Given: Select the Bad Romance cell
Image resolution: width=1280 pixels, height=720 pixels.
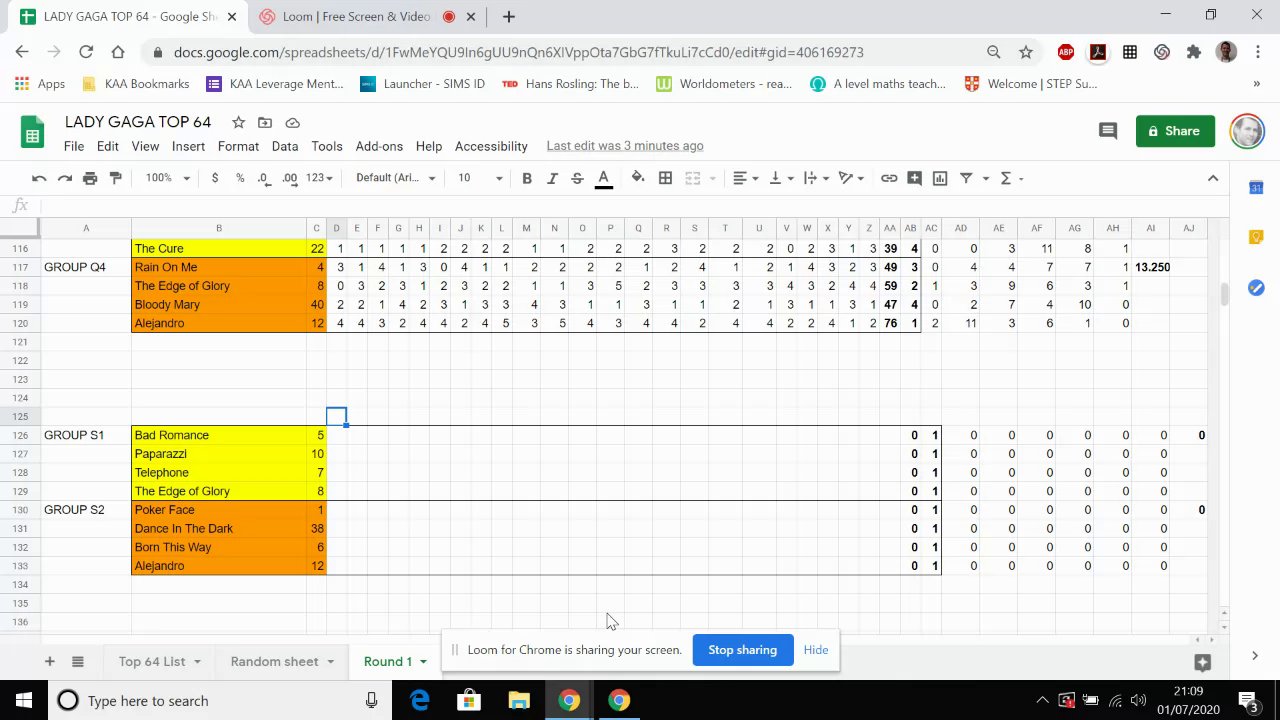Looking at the screenshot, I should [x=219, y=435].
